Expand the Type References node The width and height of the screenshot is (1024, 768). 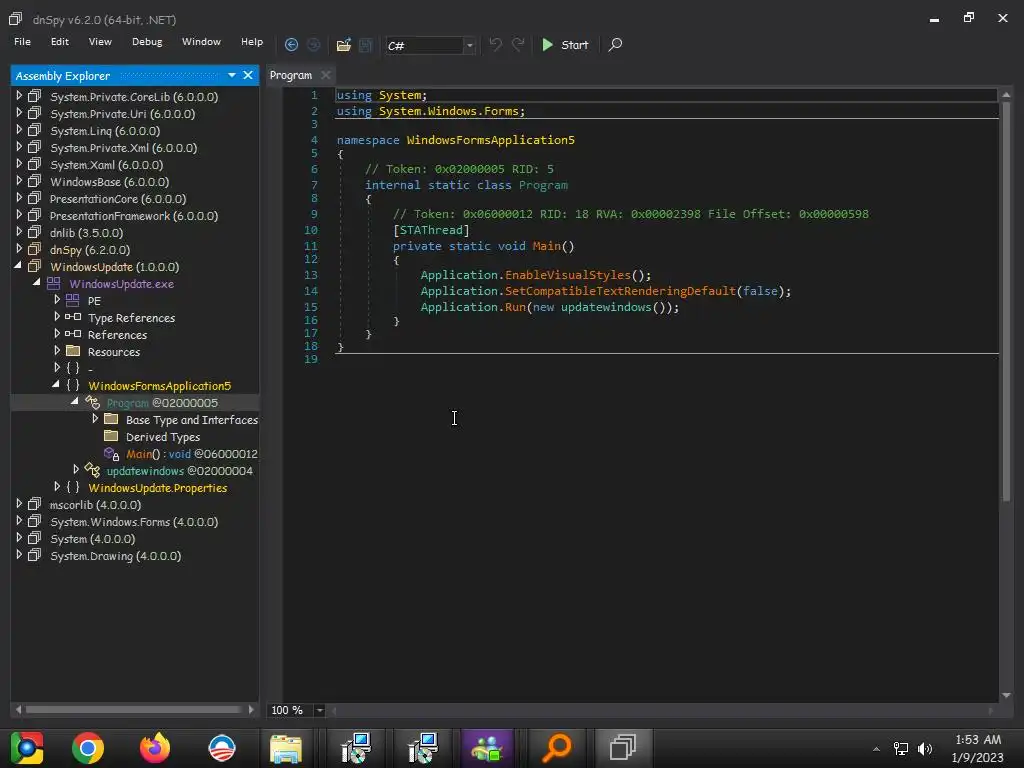coord(57,317)
